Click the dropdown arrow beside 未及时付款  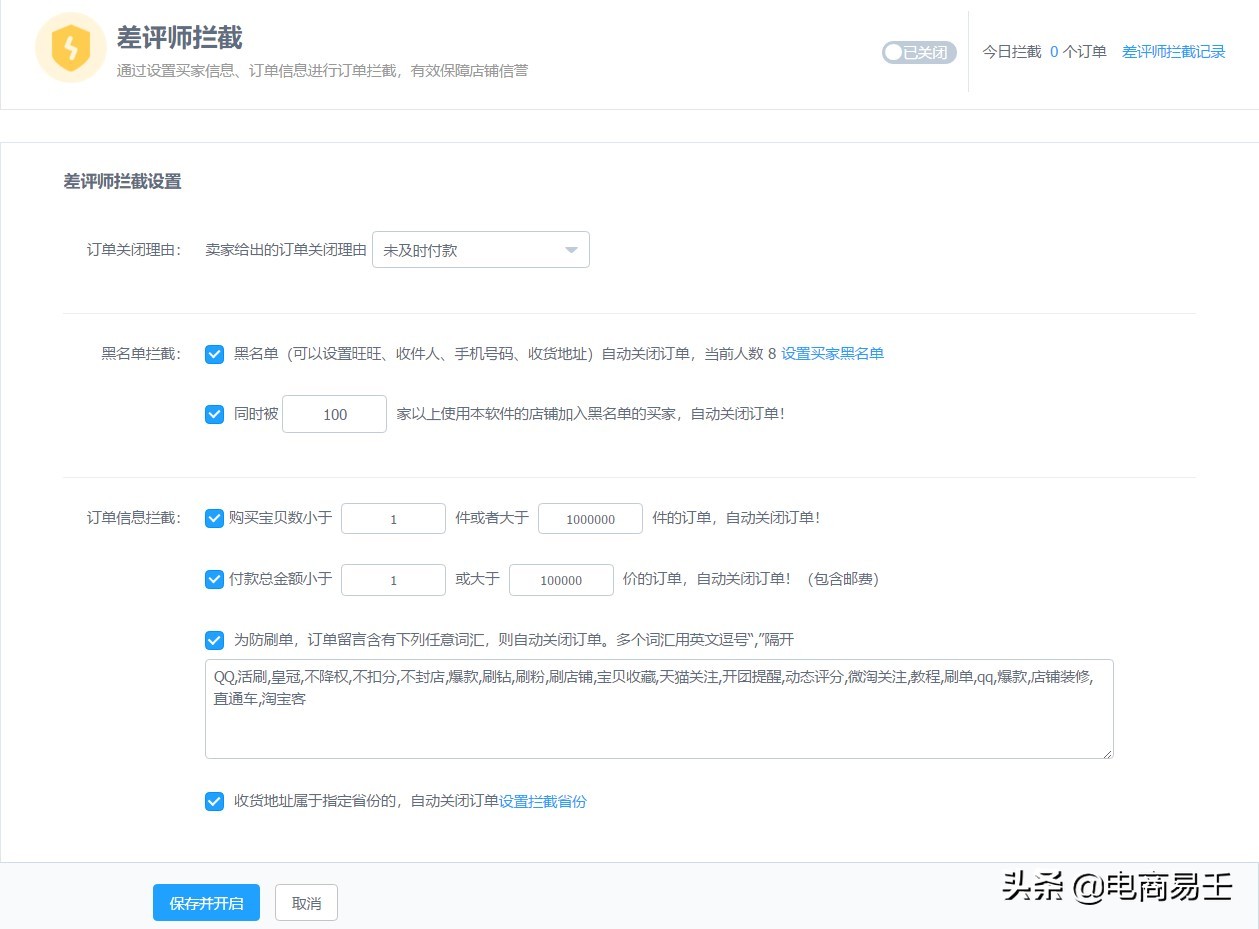pyautogui.click(x=571, y=249)
